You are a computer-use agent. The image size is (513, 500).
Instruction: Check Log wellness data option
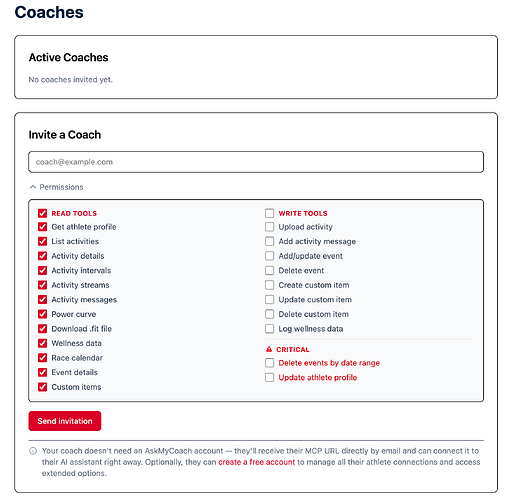(270, 329)
